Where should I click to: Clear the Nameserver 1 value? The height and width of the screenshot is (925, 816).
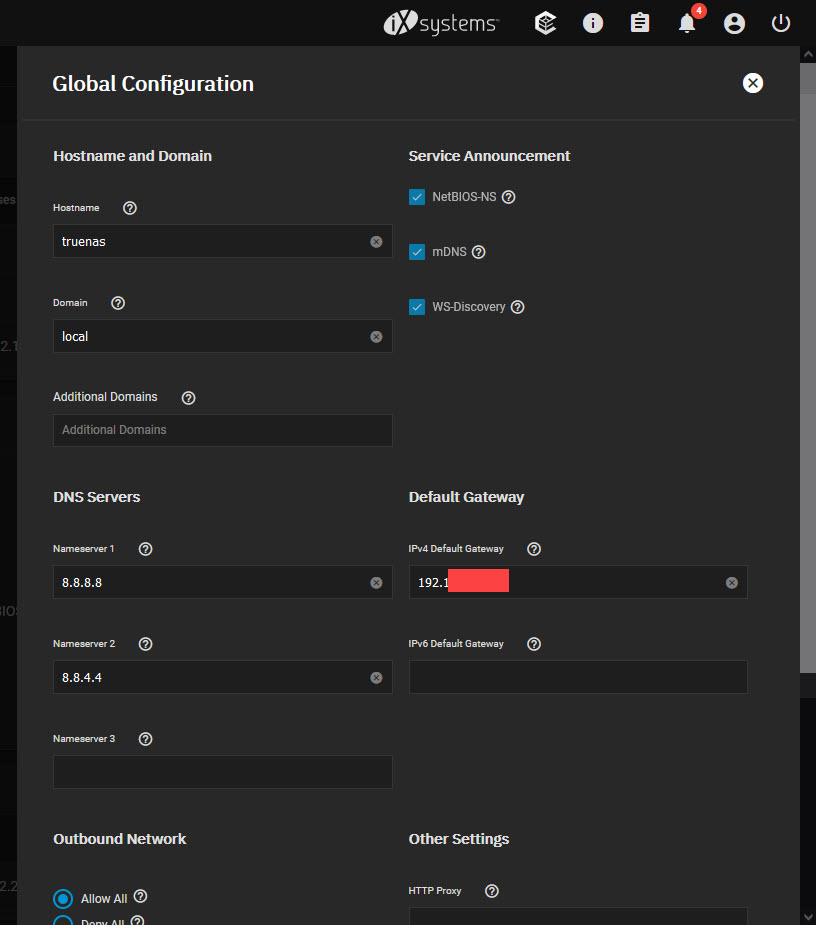point(376,583)
